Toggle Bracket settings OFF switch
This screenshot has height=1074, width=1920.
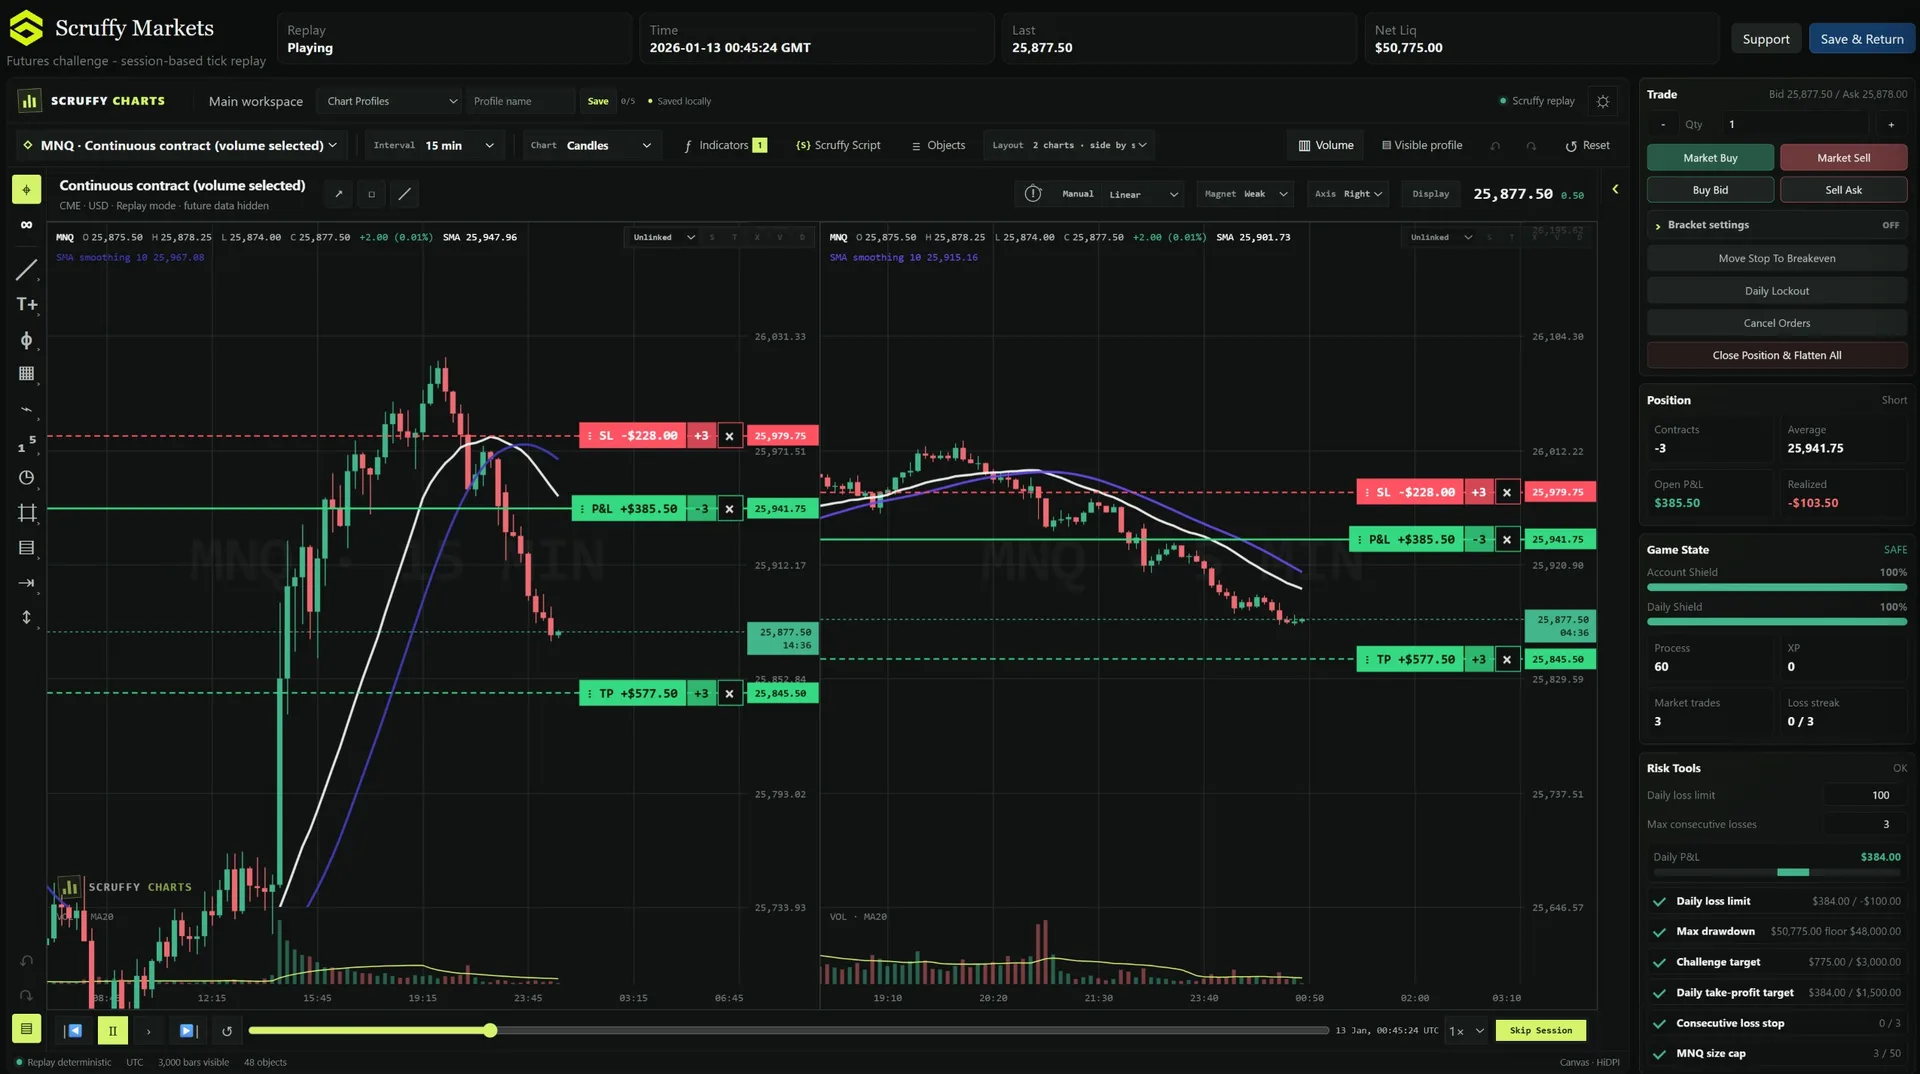point(1890,225)
